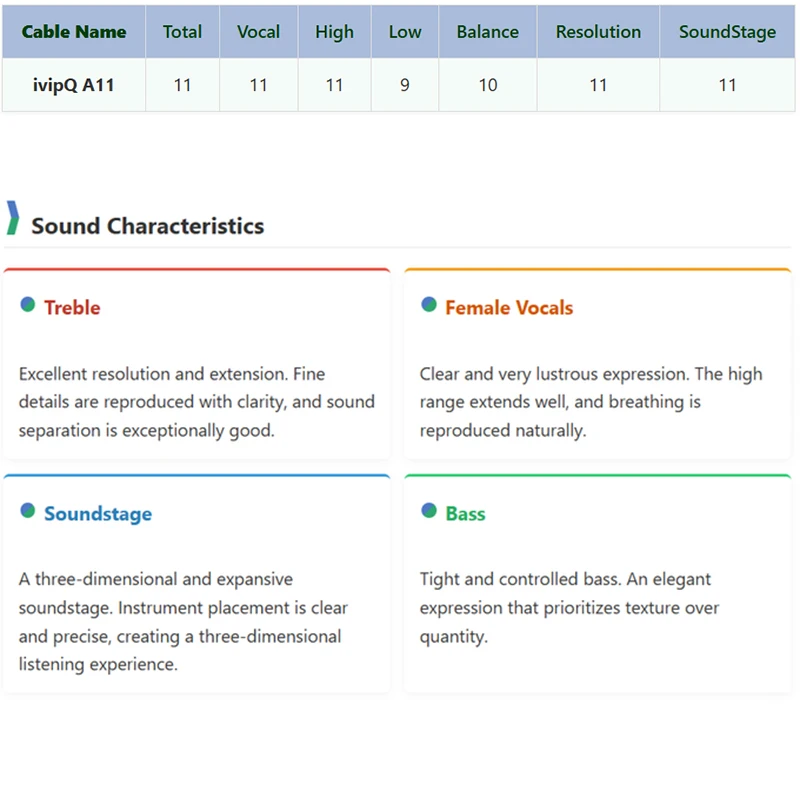The image size is (800, 800).
Task: Click the Female Vocals bullet icon
Action: tap(429, 304)
